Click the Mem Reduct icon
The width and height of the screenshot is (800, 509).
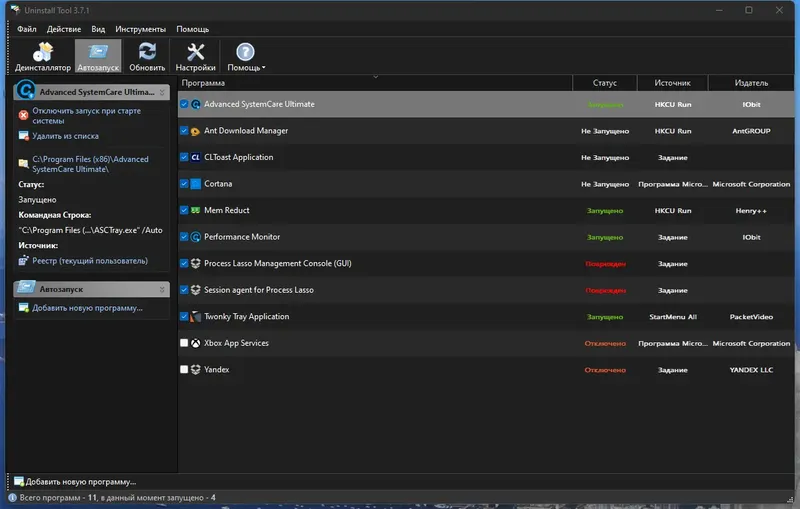pos(195,210)
